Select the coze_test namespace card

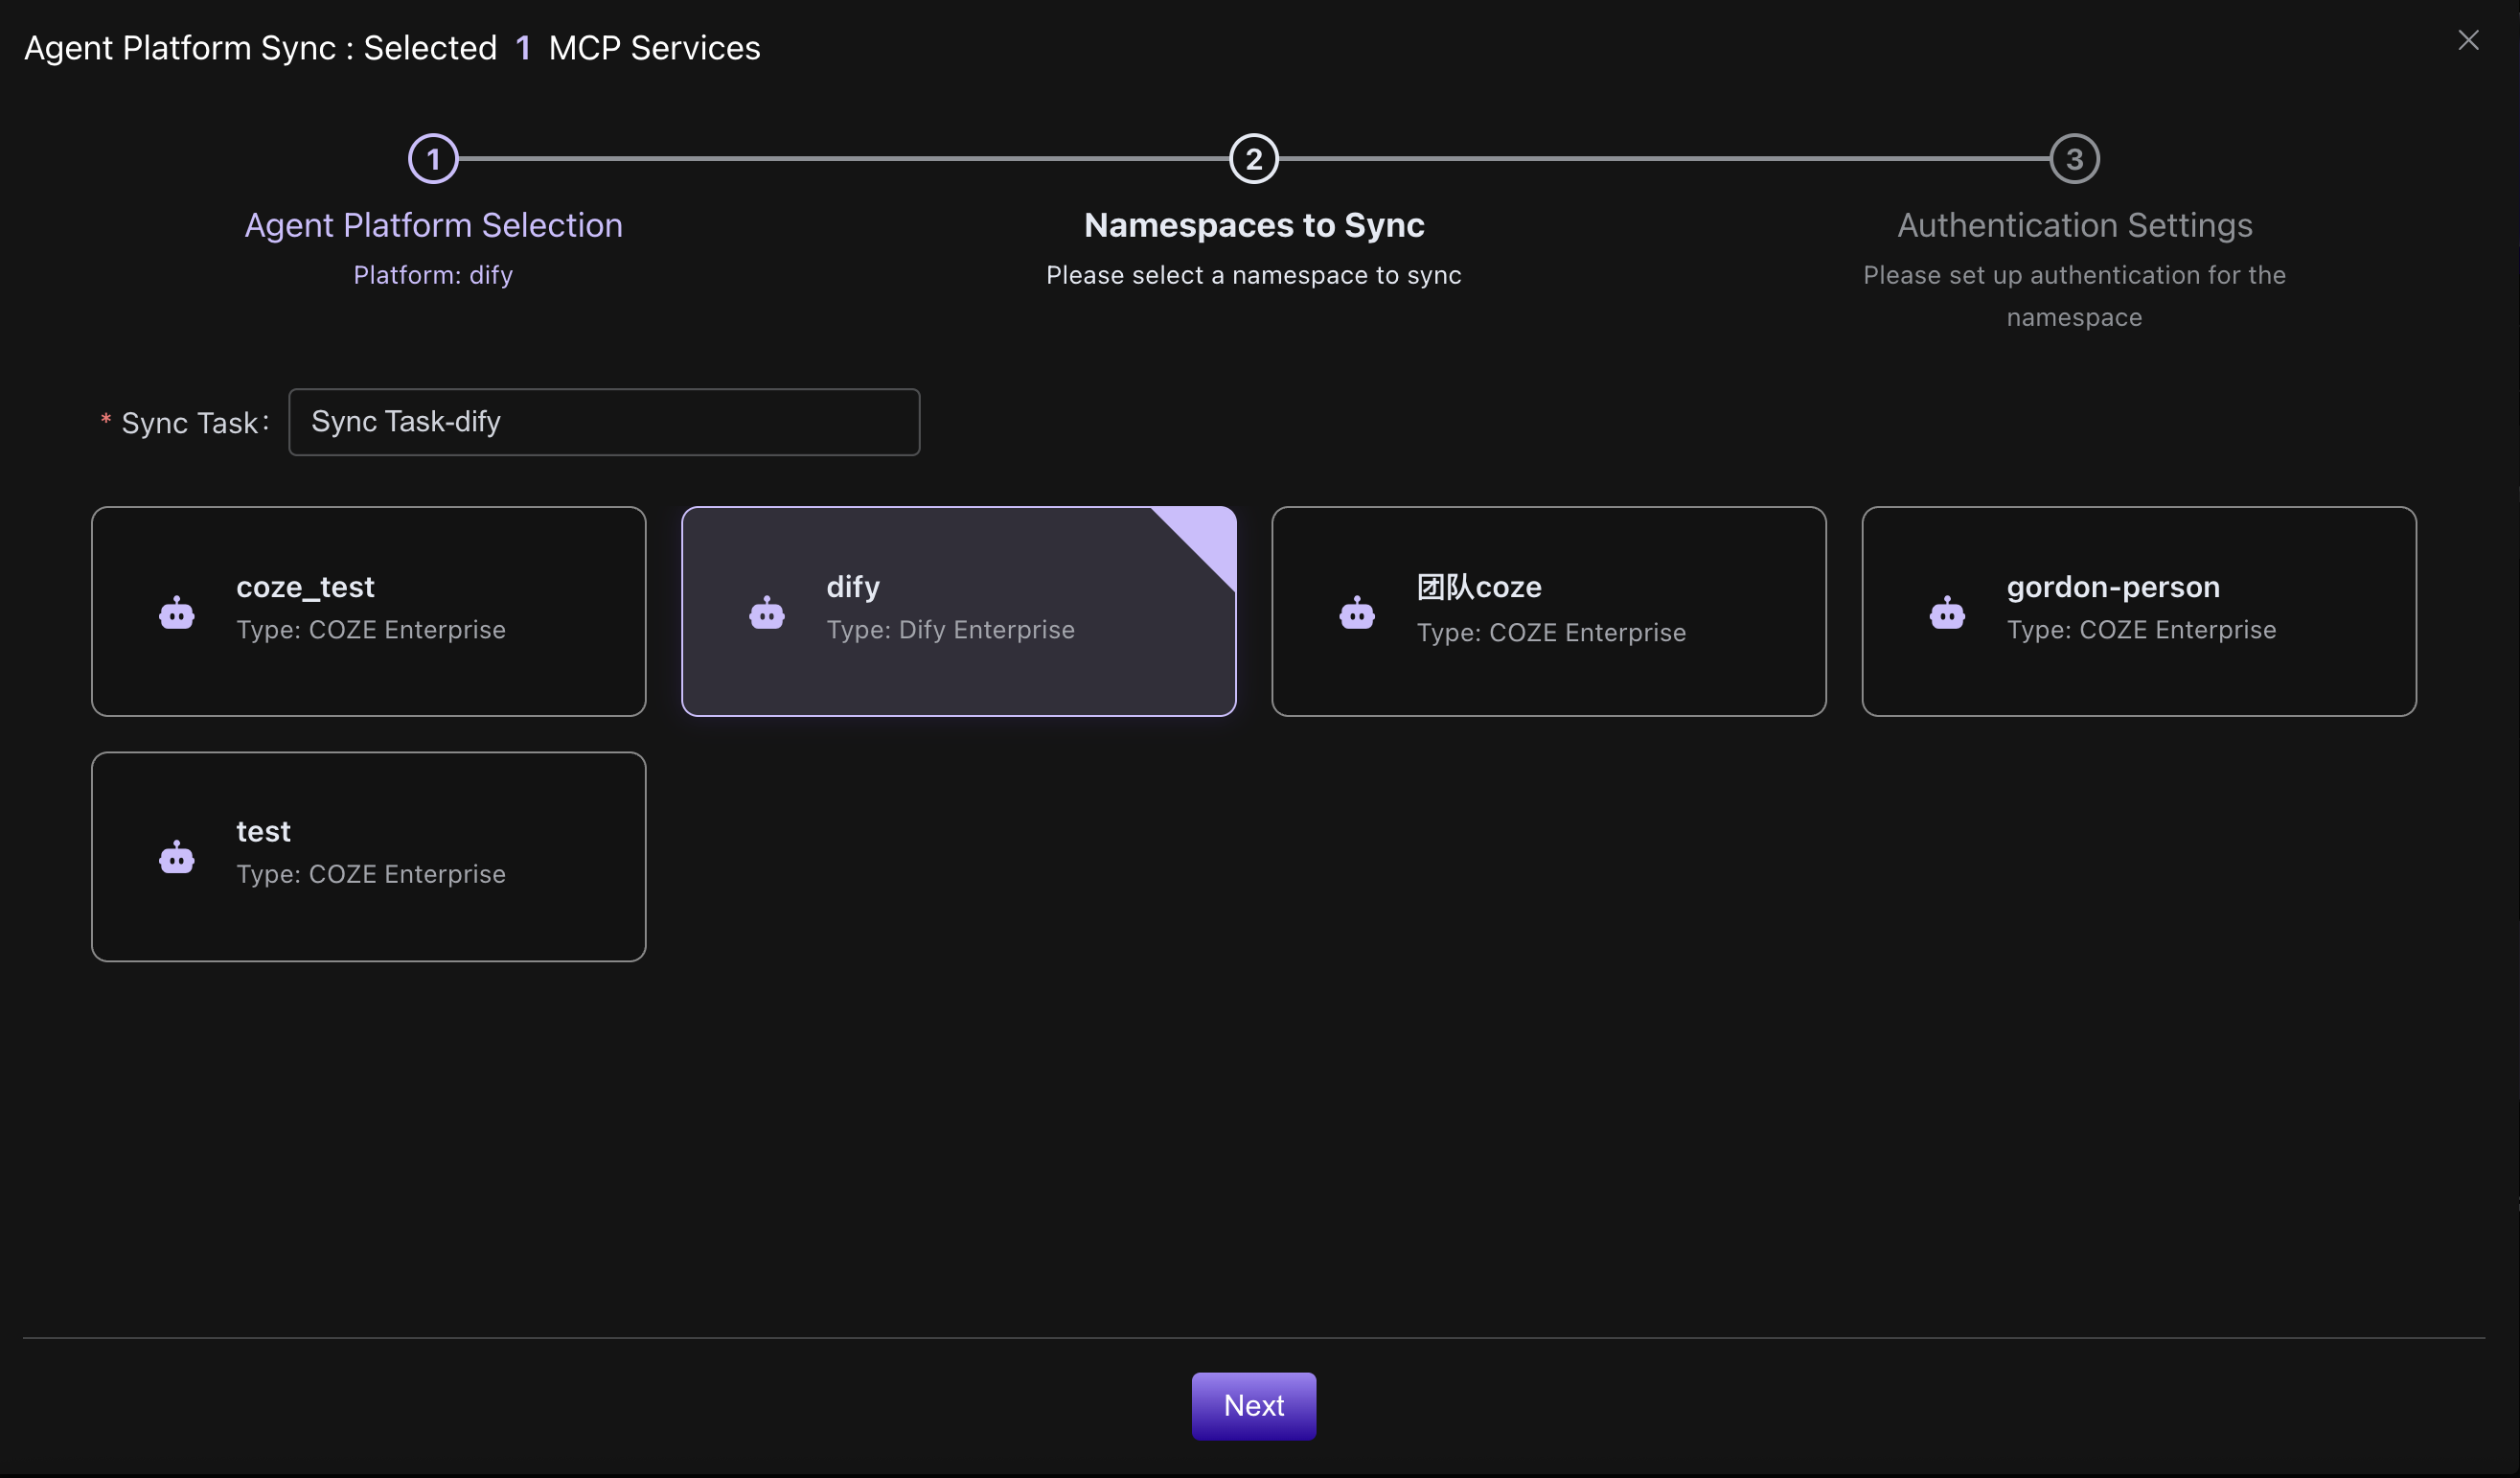coord(368,611)
